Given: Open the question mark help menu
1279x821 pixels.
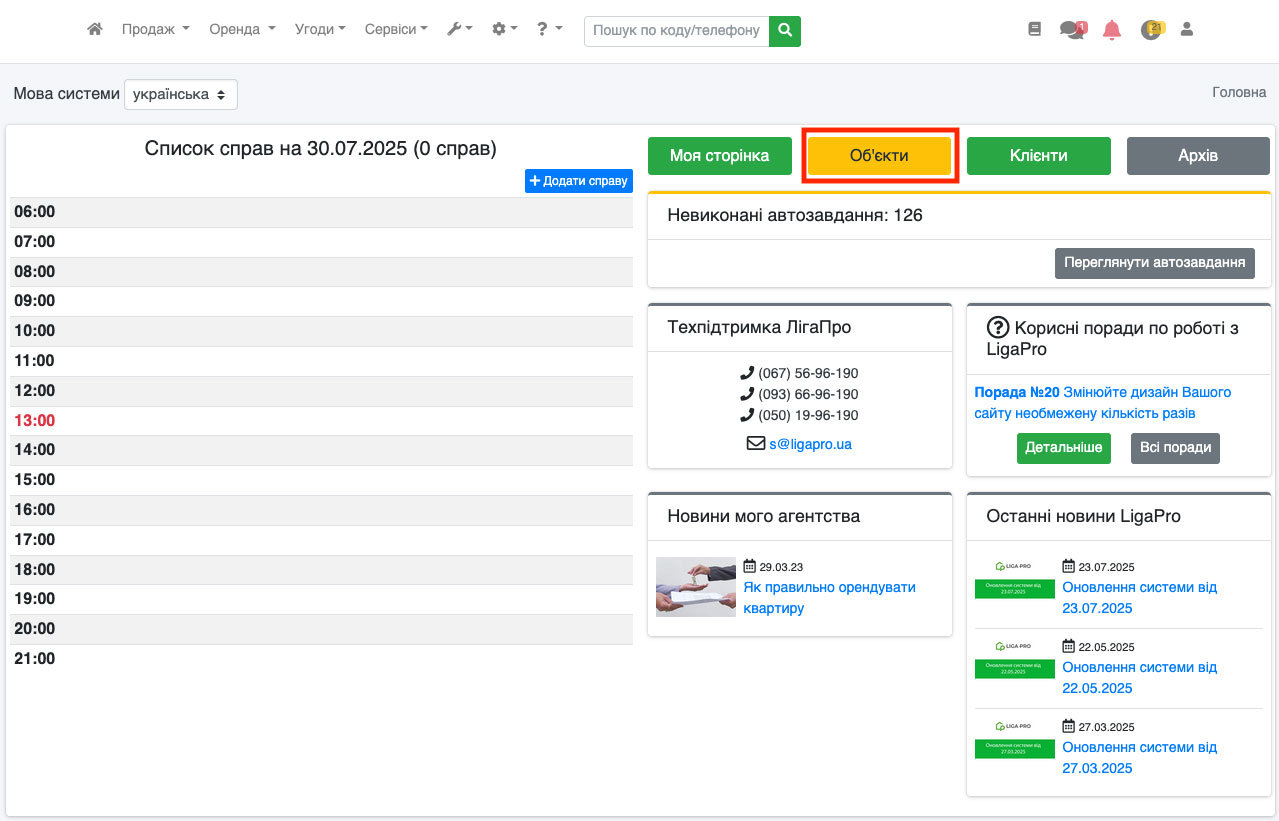Looking at the screenshot, I should 549,30.
